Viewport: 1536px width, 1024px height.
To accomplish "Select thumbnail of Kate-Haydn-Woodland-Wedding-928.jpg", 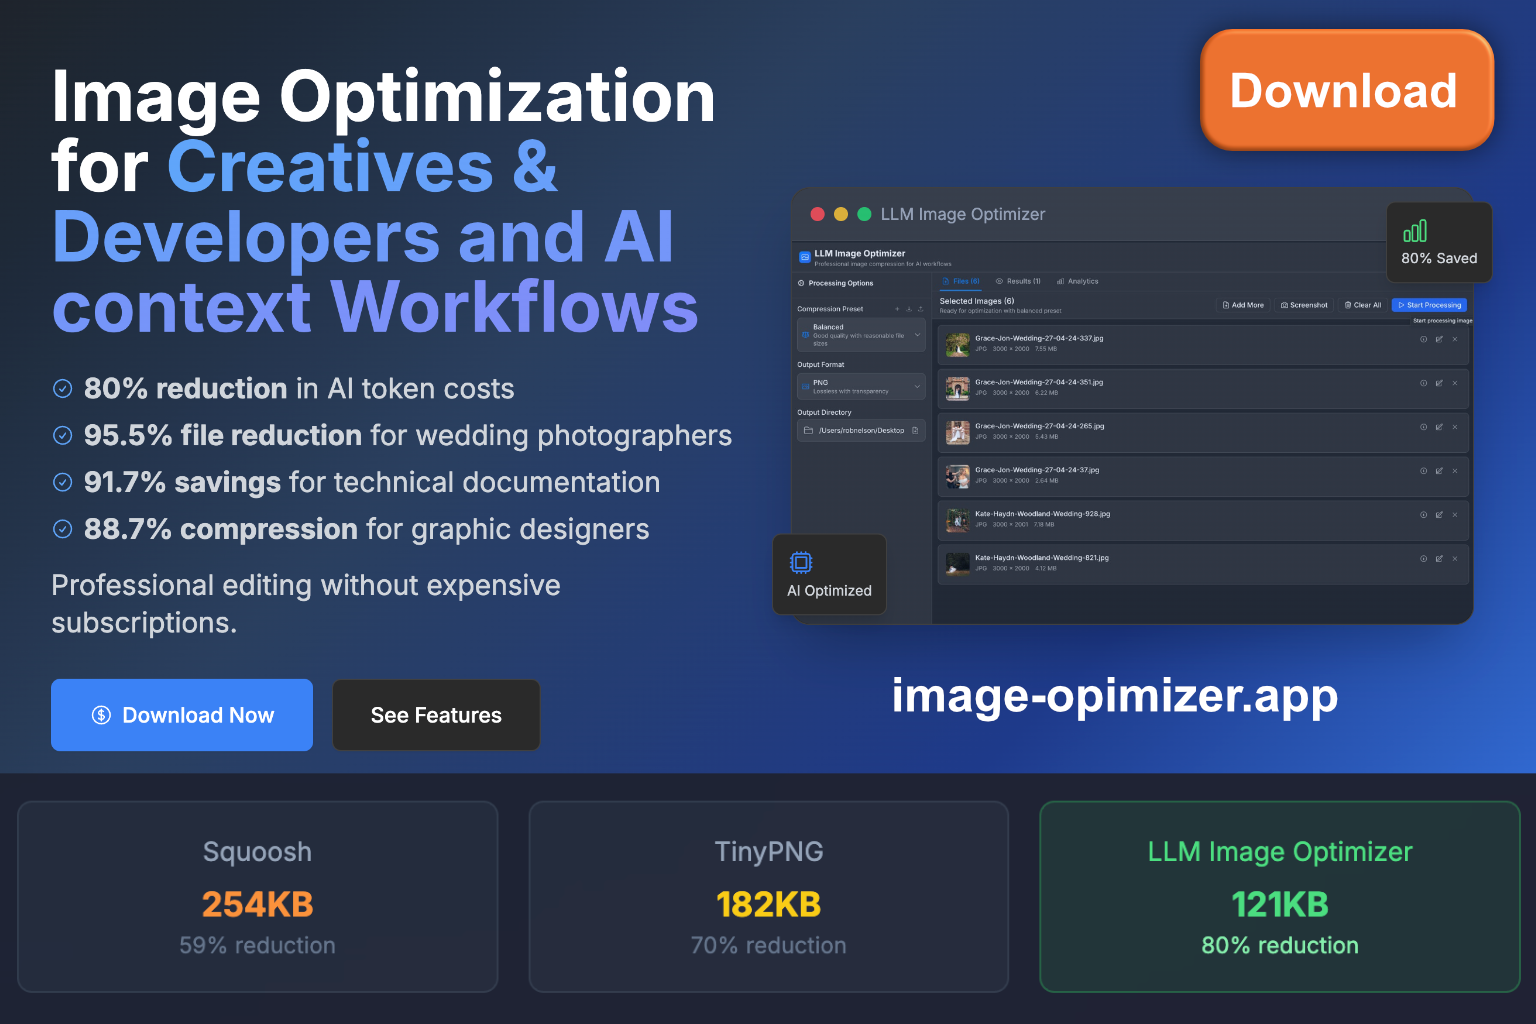I will click(958, 520).
